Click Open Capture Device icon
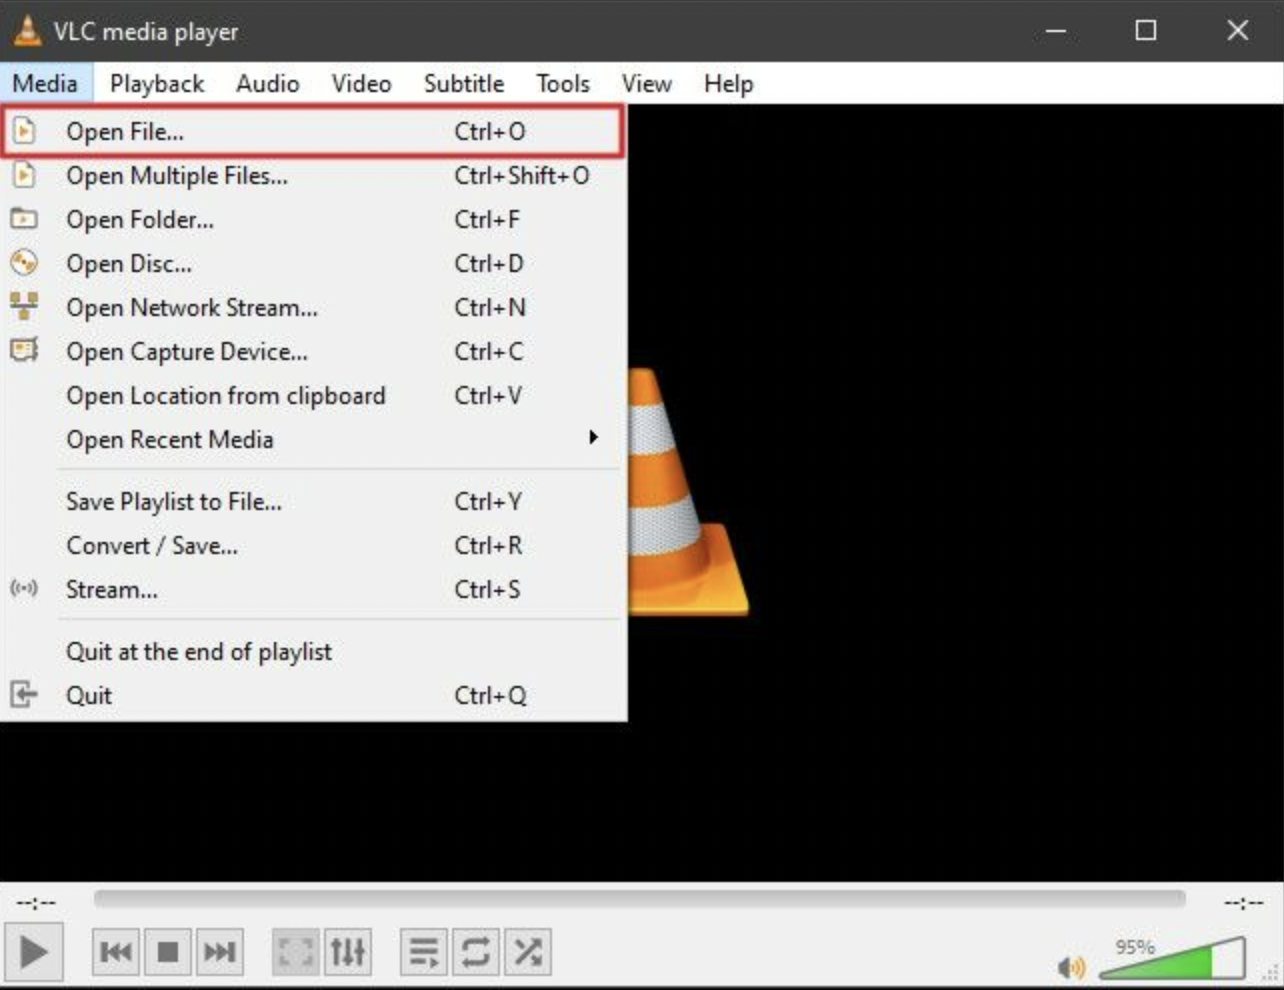Image resolution: width=1284 pixels, height=990 pixels. pos(24,350)
